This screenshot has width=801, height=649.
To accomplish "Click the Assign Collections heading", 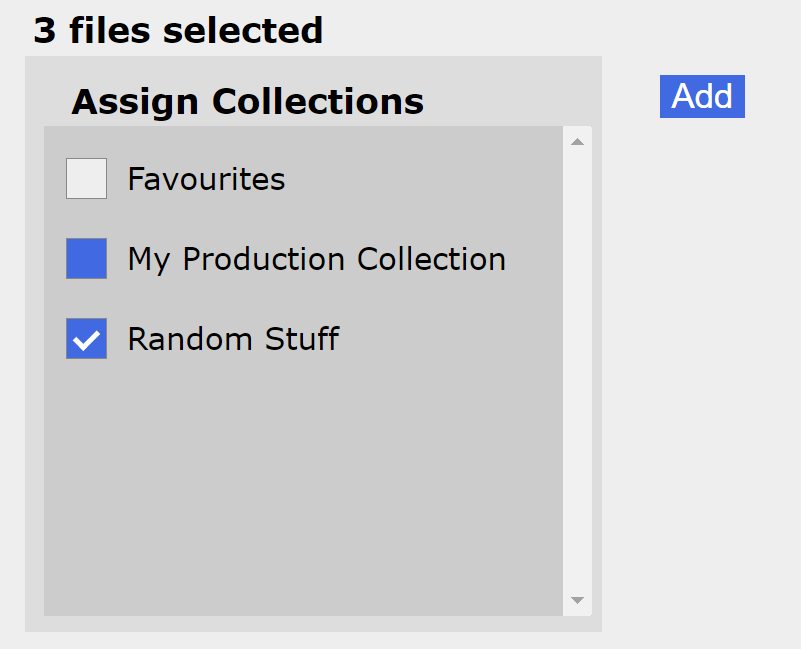I will tap(247, 101).
